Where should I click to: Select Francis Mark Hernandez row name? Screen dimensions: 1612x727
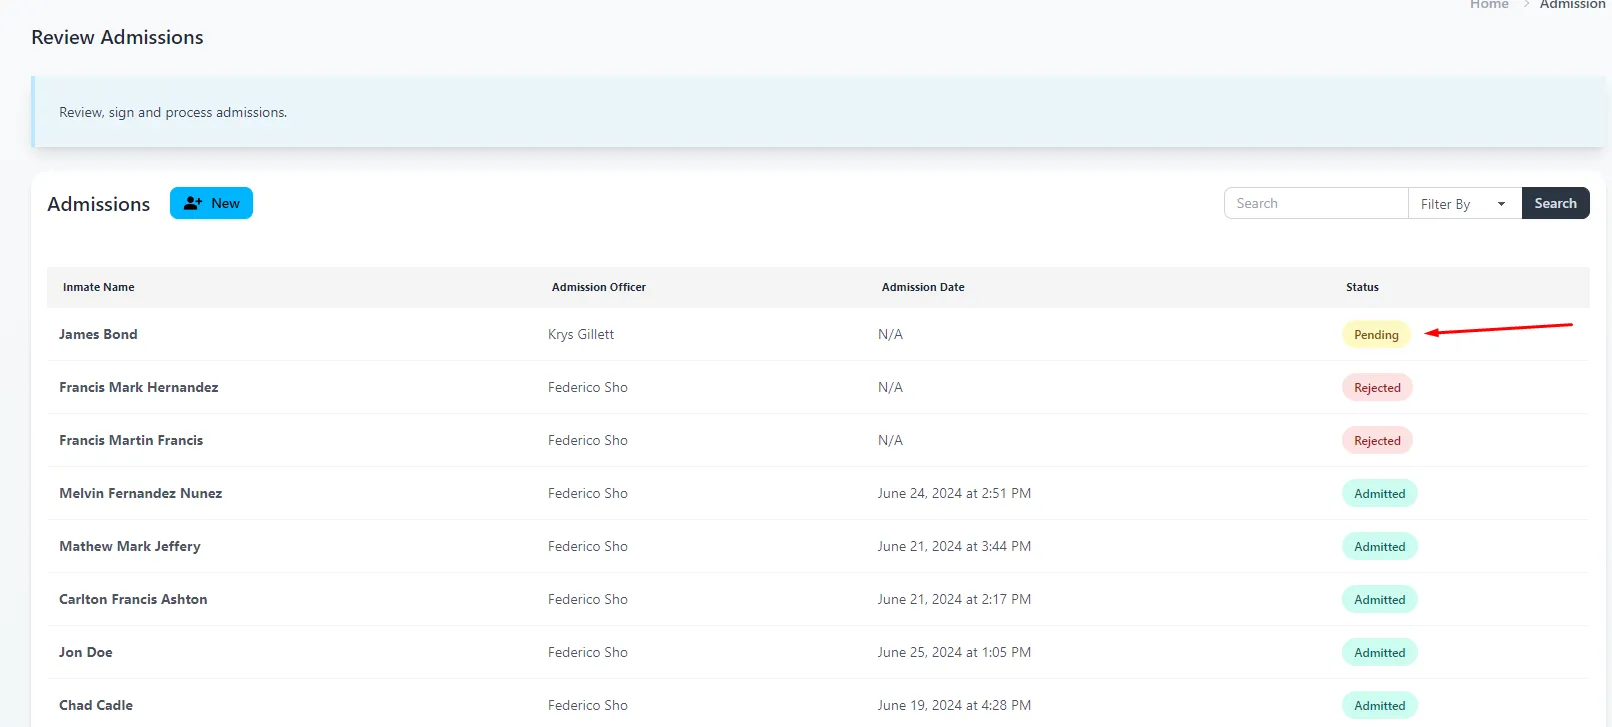(x=138, y=387)
